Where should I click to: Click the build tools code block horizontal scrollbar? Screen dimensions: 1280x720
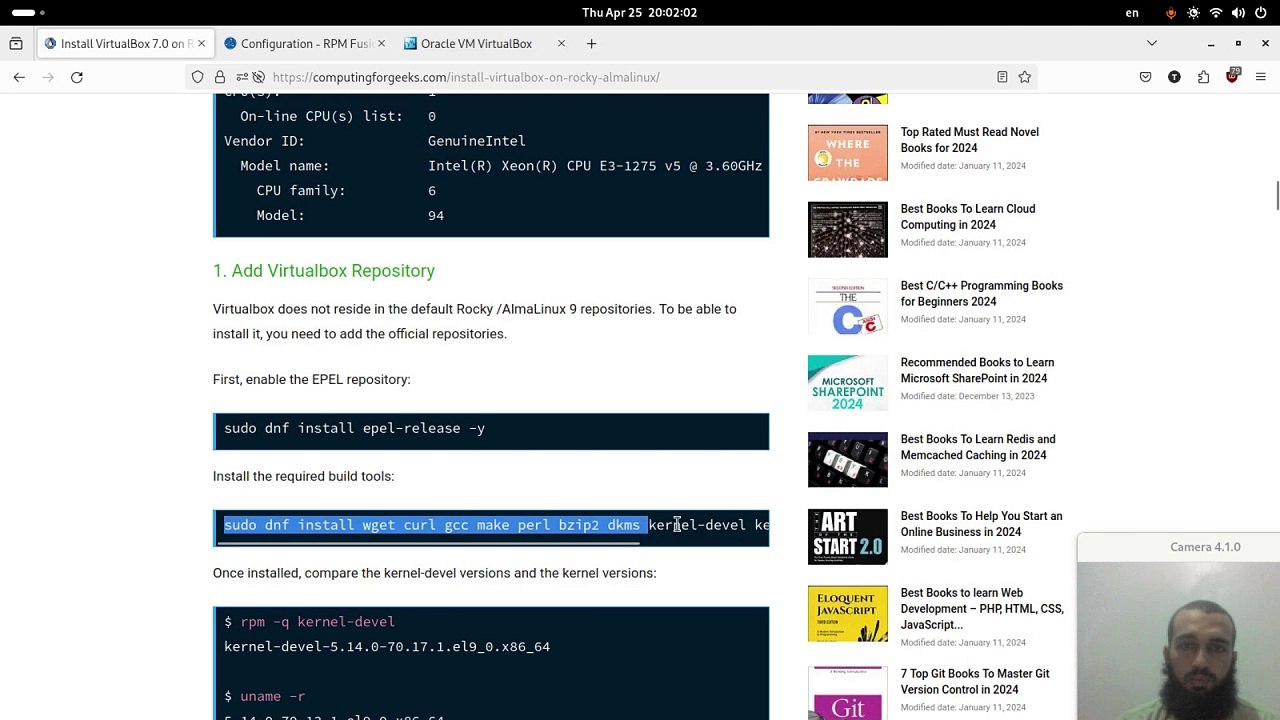tap(427, 545)
